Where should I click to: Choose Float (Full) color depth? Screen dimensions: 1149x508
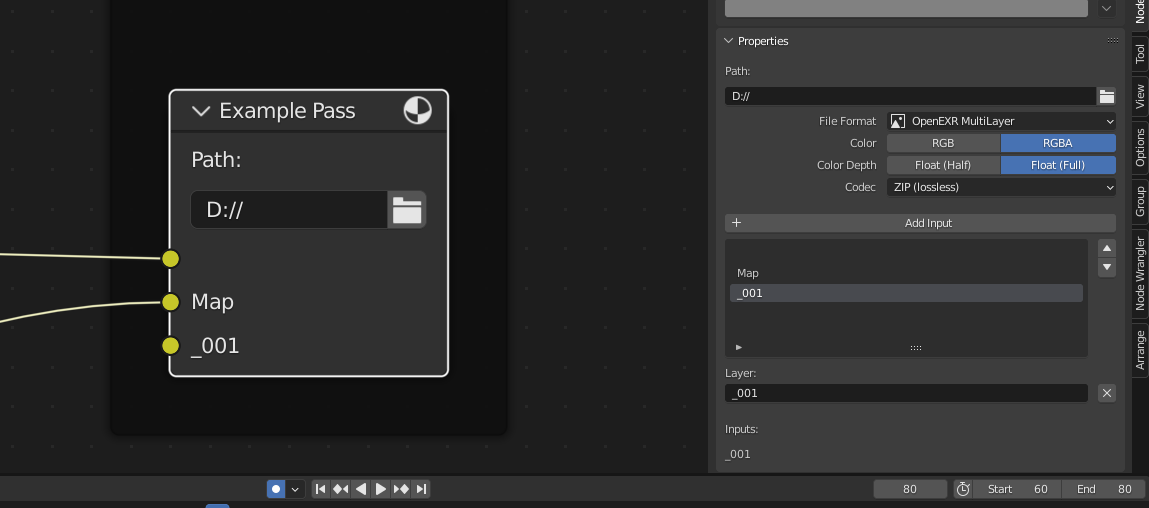pyautogui.click(x=1058, y=165)
